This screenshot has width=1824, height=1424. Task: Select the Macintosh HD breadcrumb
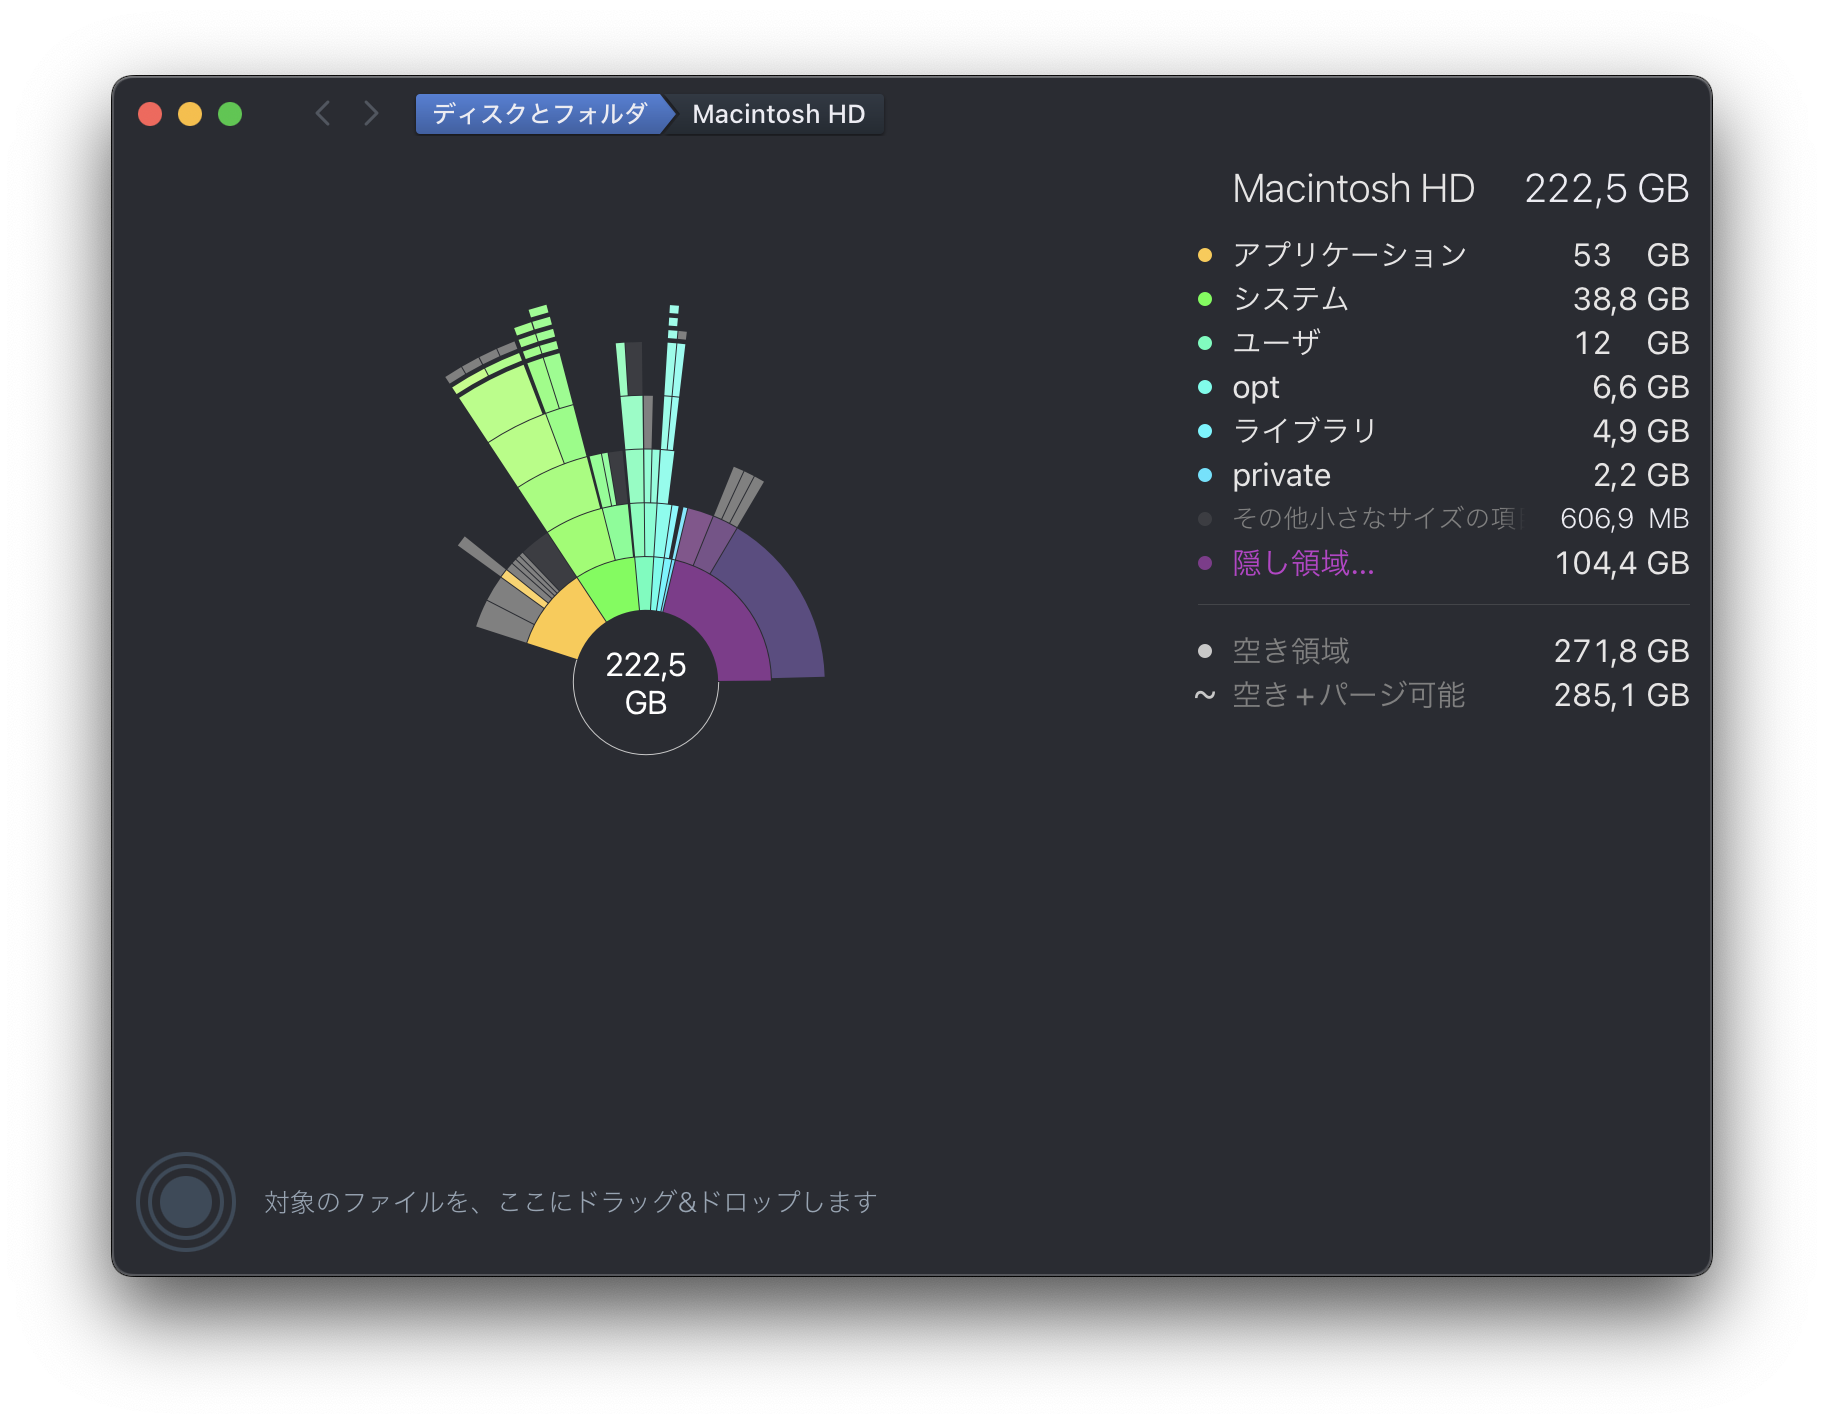click(x=778, y=114)
